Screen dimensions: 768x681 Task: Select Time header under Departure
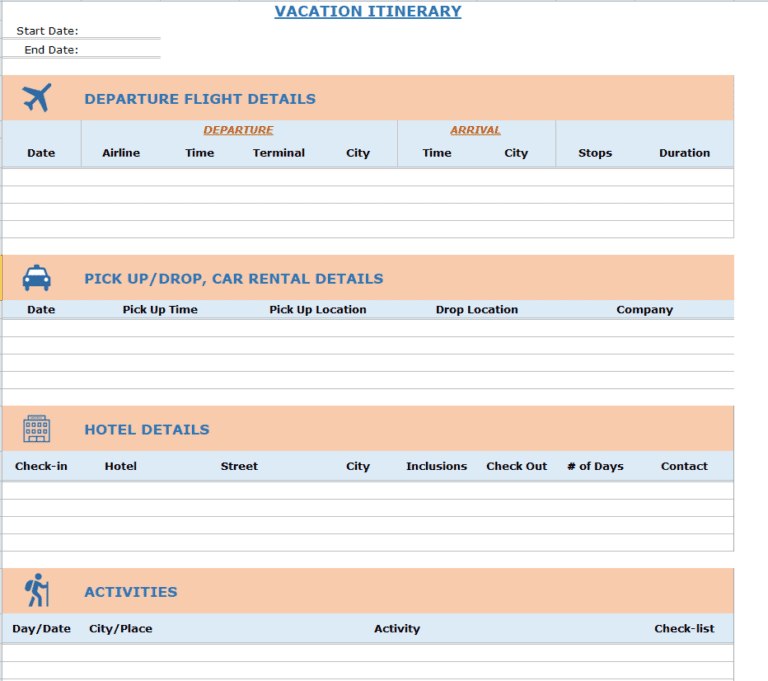pyautogui.click(x=199, y=153)
